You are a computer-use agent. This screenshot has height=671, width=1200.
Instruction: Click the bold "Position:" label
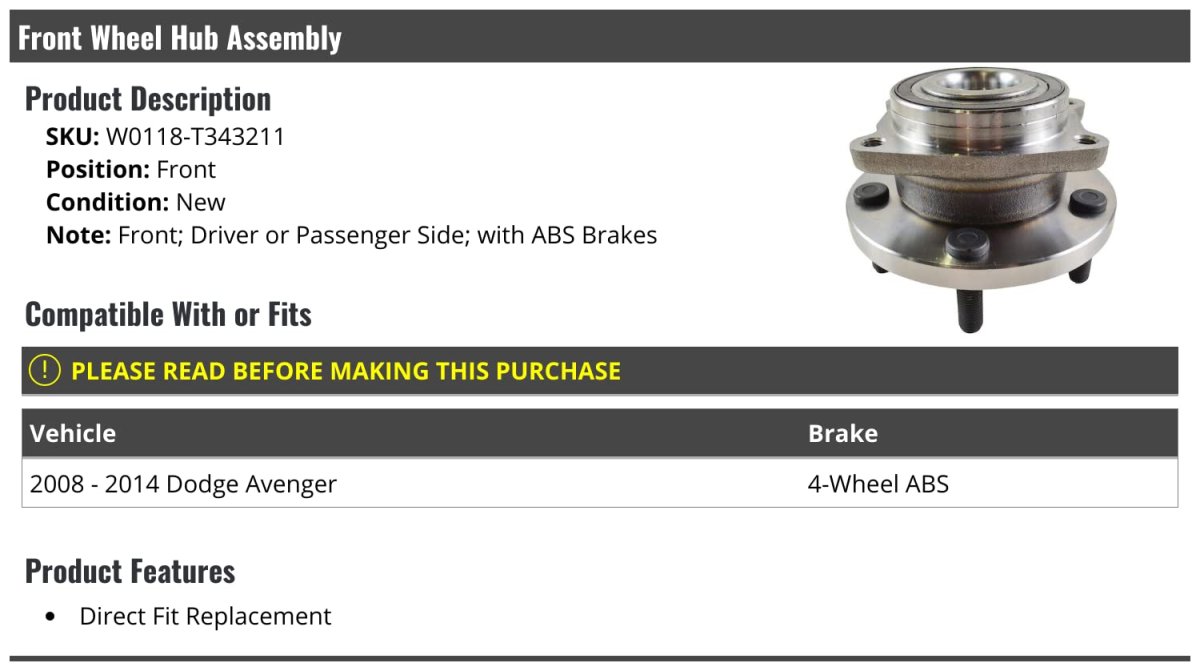97,170
